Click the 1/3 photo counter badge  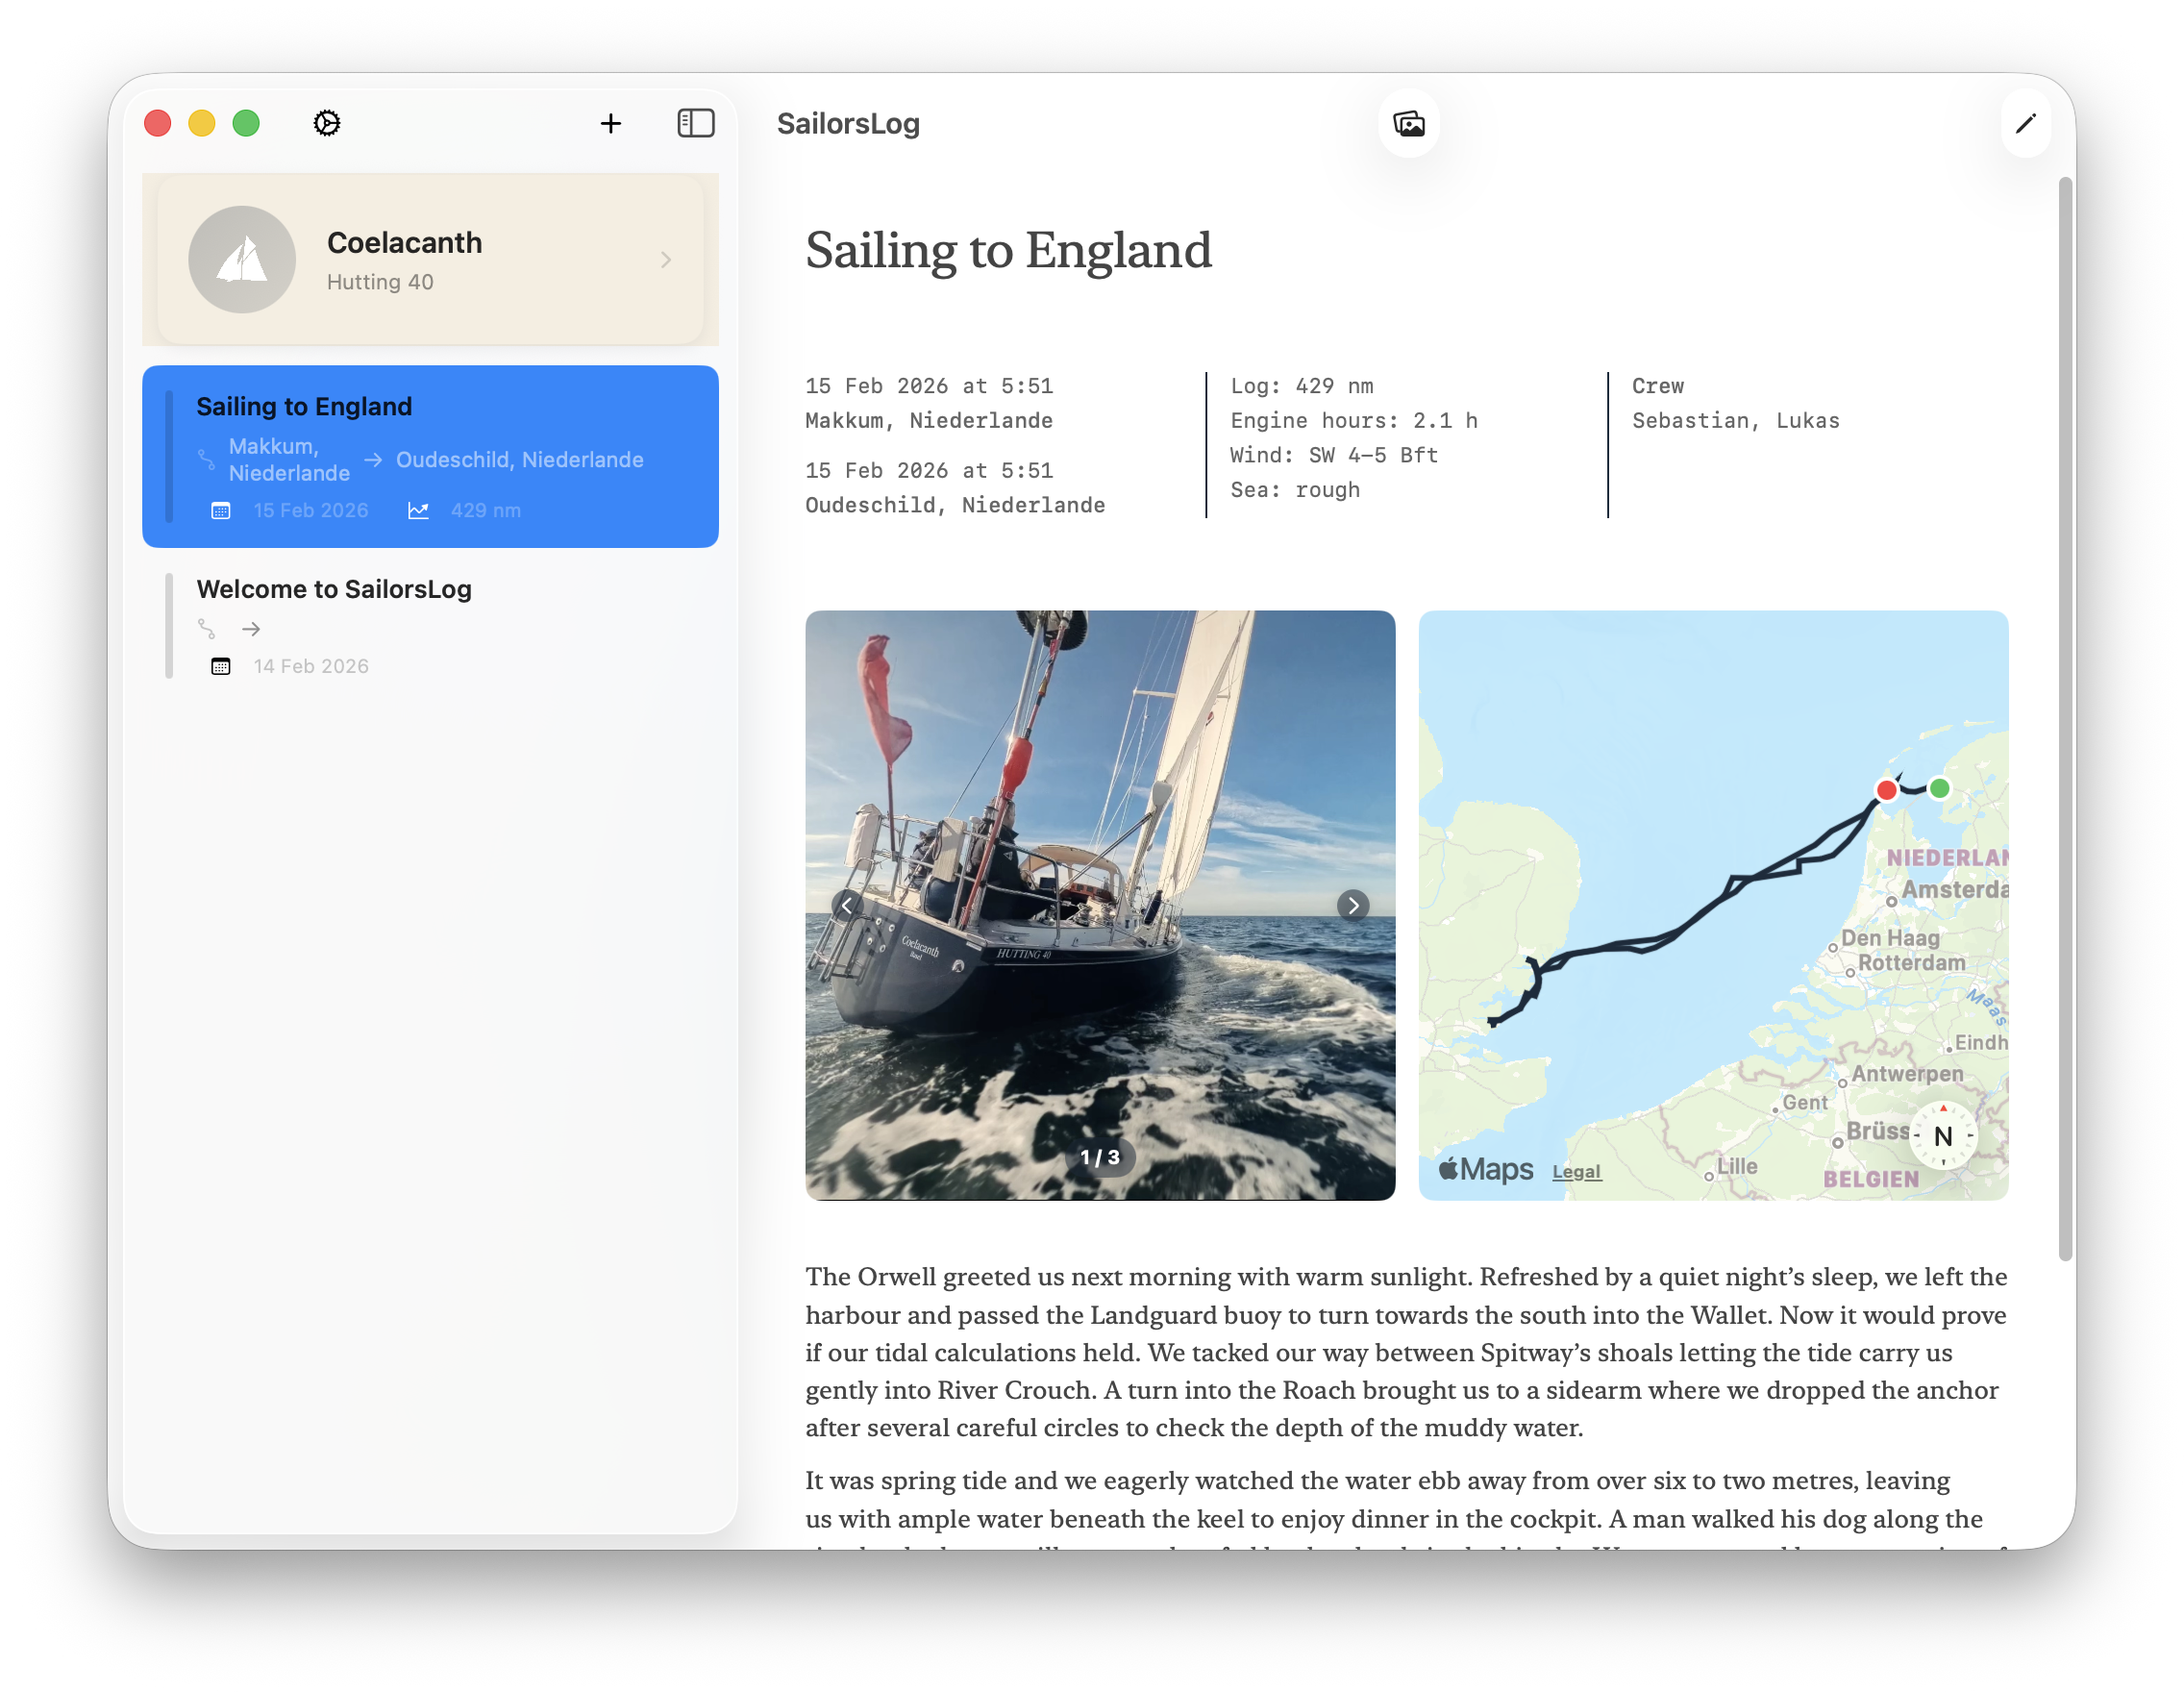[x=1100, y=1157]
